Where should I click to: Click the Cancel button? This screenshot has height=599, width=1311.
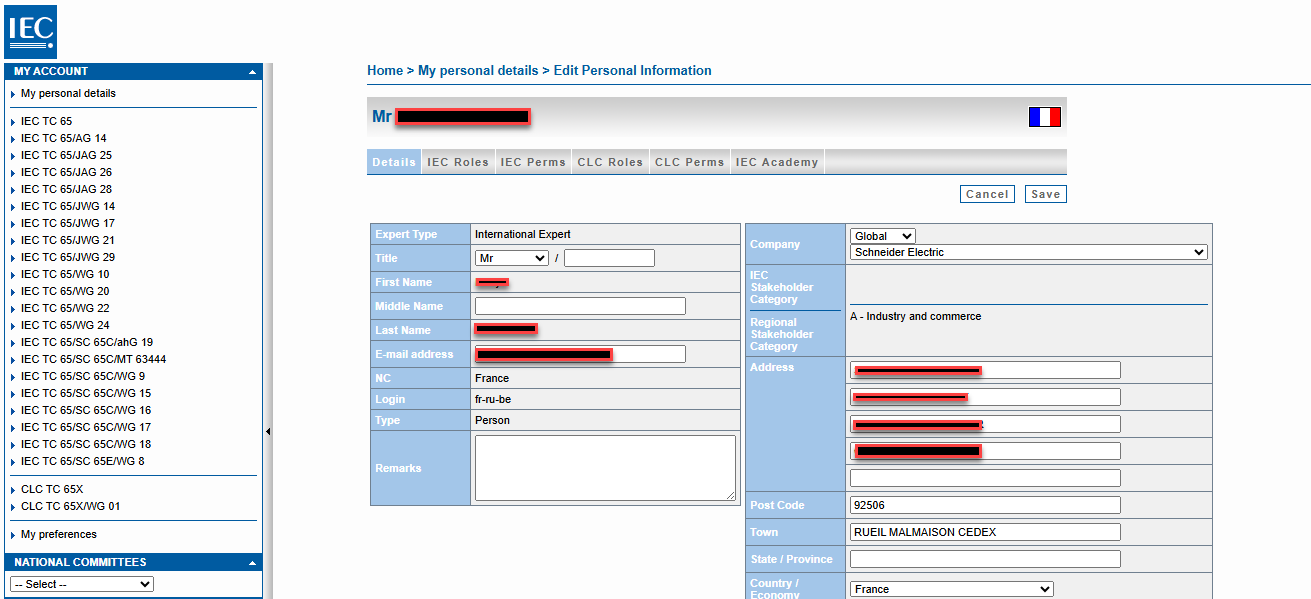[987, 194]
